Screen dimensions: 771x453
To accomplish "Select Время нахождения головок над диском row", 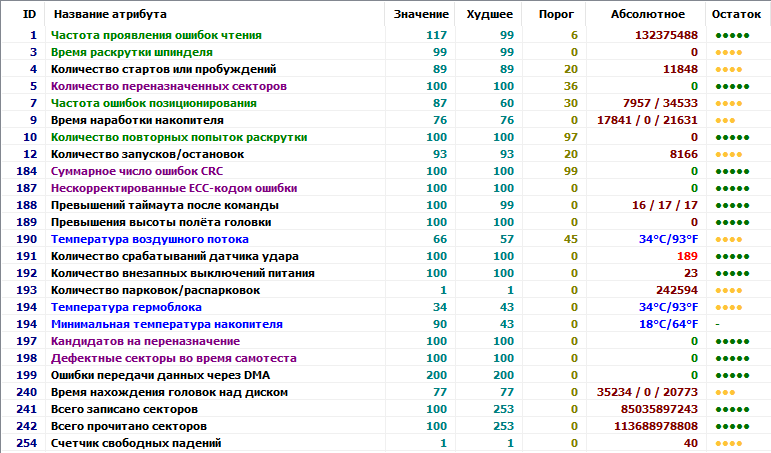I will click(x=386, y=392).
